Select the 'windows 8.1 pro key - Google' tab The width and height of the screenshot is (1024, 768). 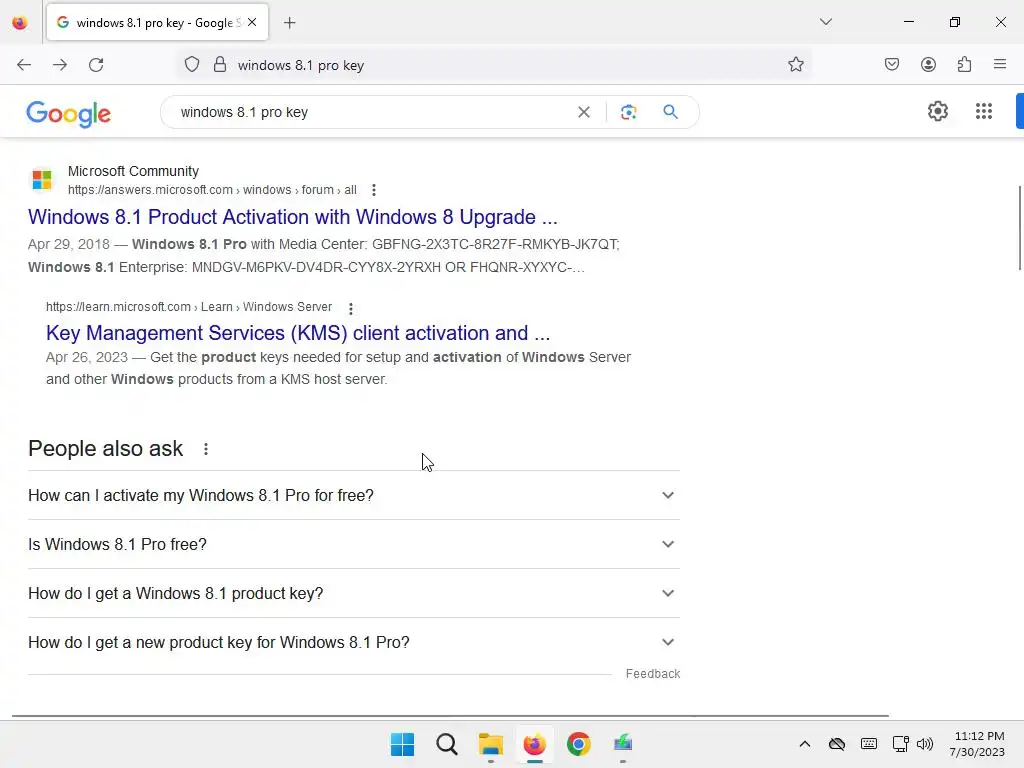click(x=157, y=23)
